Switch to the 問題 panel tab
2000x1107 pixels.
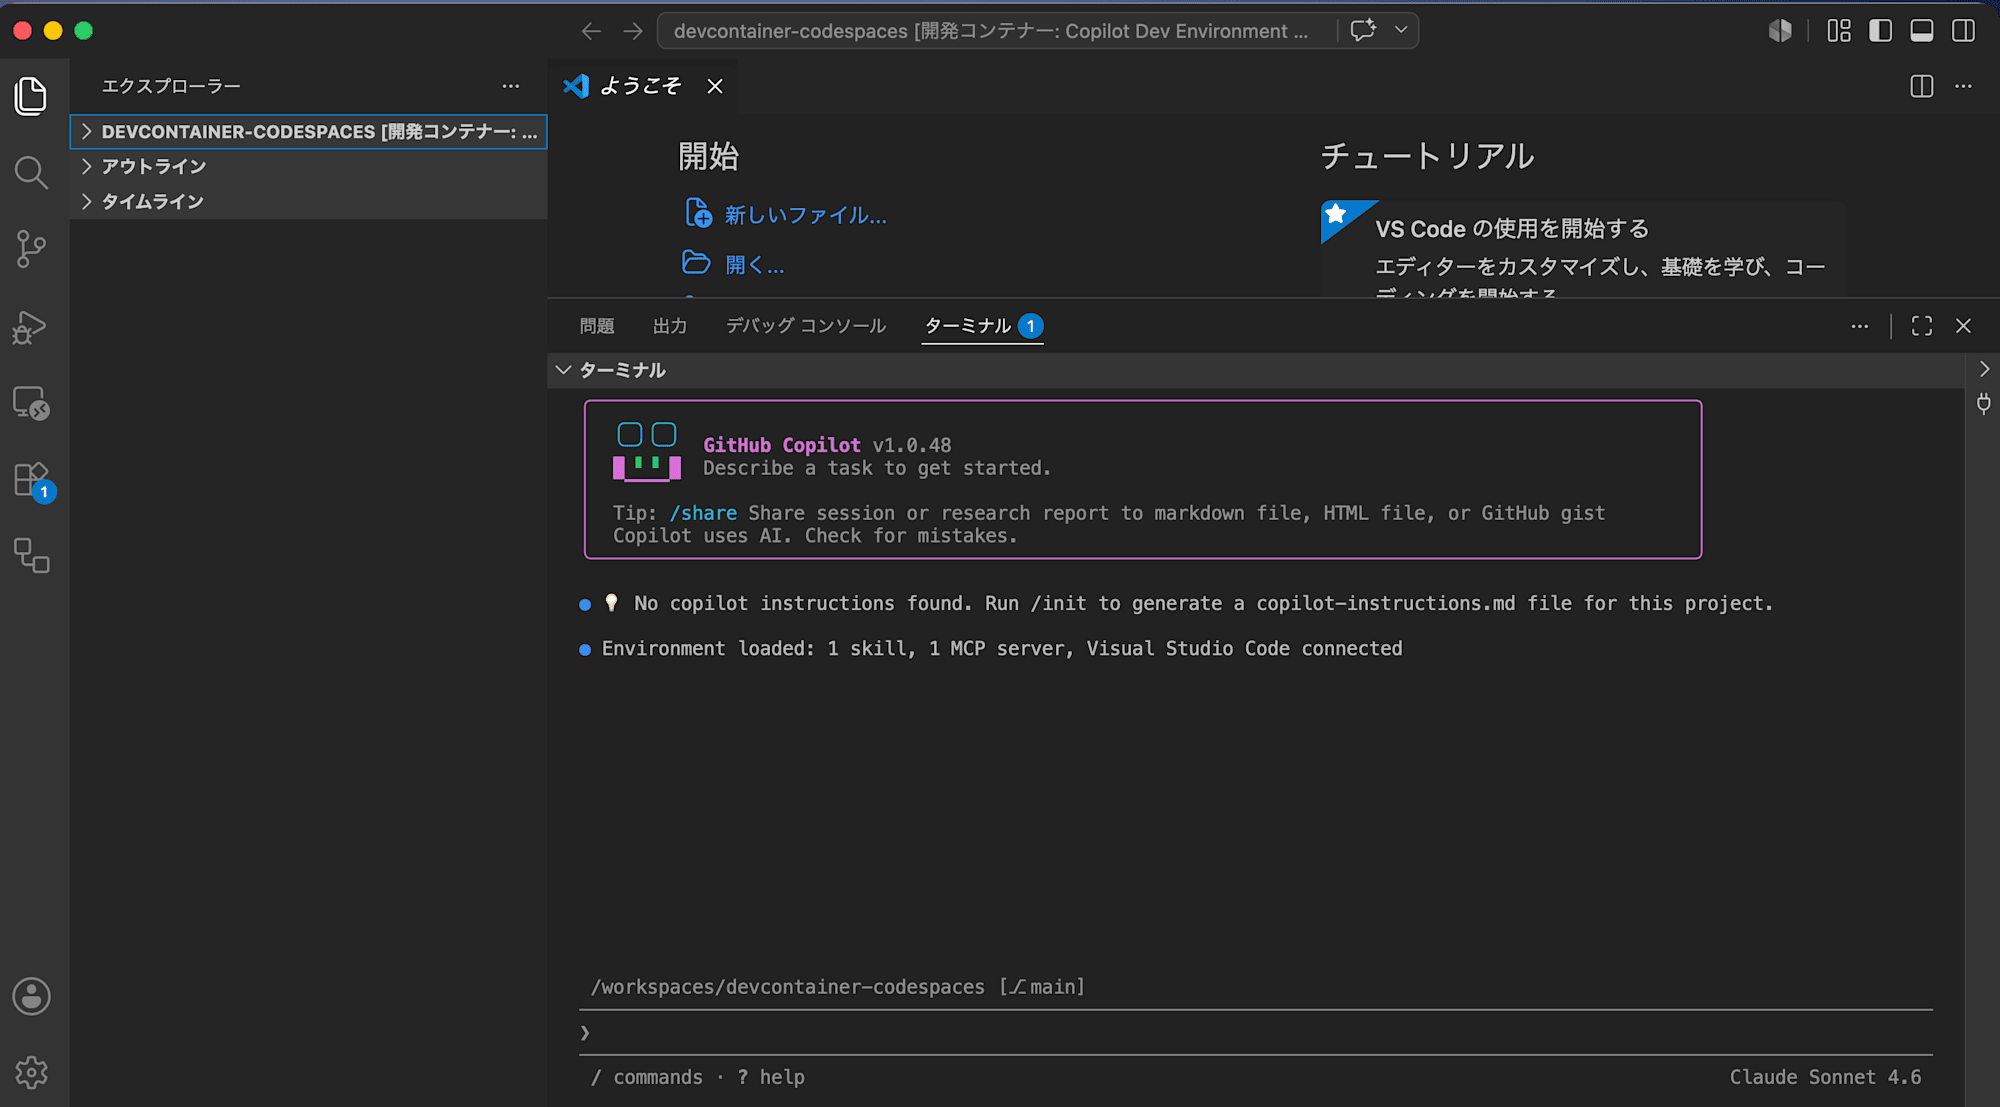(x=597, y=326)
